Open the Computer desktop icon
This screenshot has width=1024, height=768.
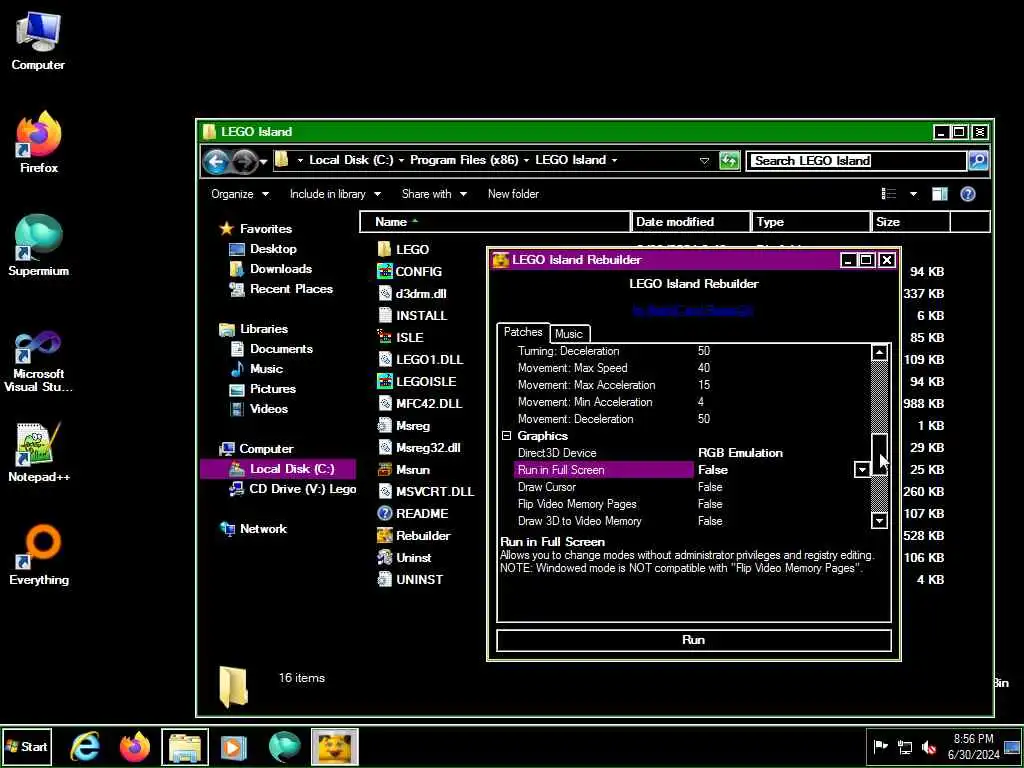[38, 40]
